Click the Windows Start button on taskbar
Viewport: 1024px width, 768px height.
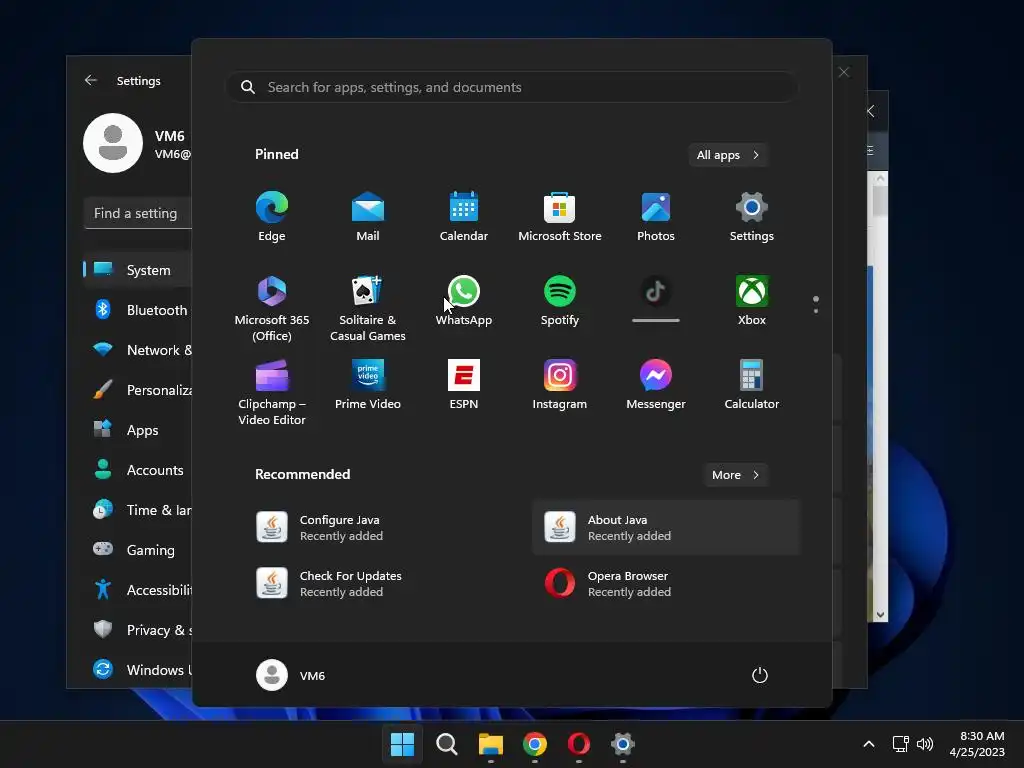(402, 744)
